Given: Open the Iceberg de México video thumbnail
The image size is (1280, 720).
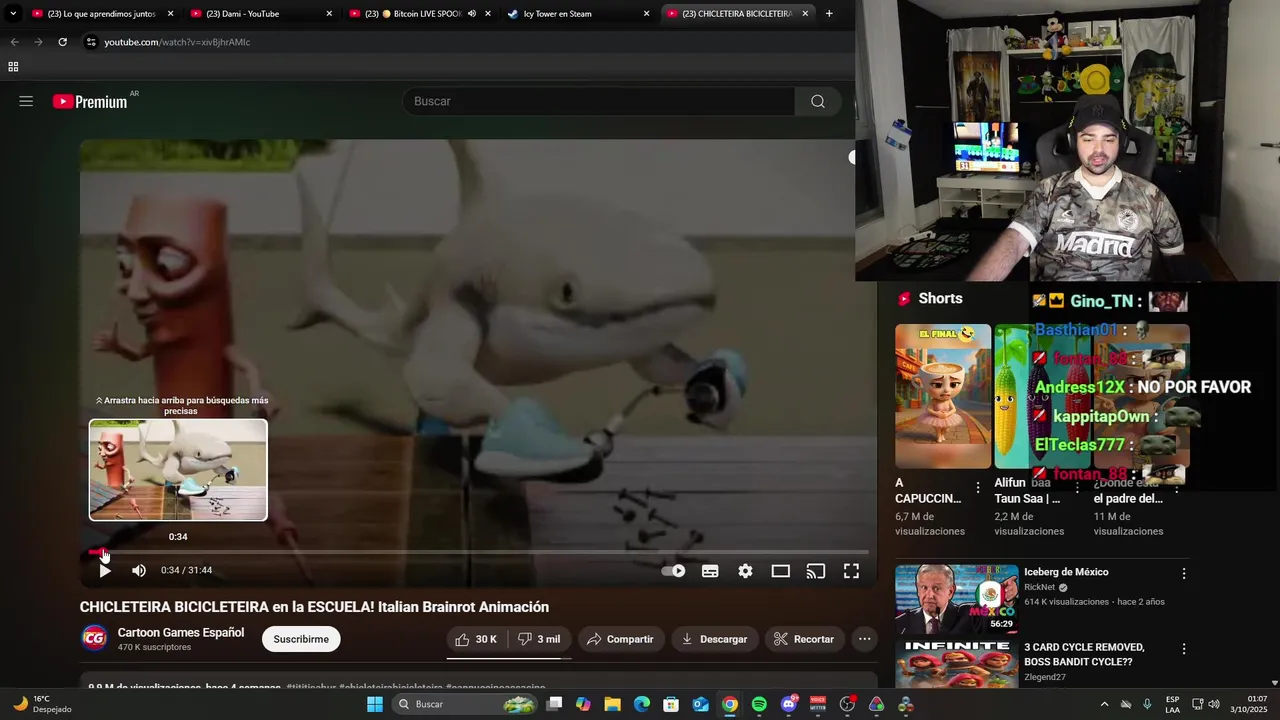Looking at the screenshot, I should tap(956, 600).
